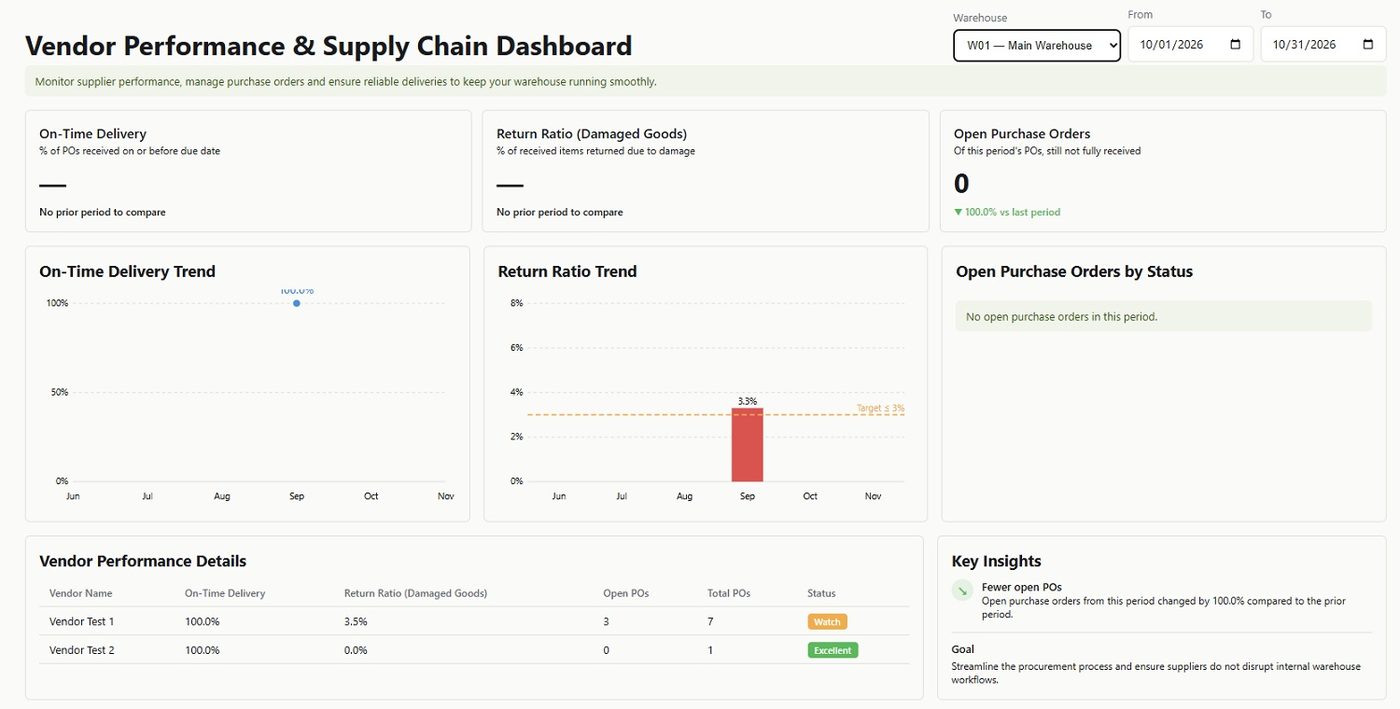Click the Watch status badge
The image size is (1400, 709).
pos(827,622)
